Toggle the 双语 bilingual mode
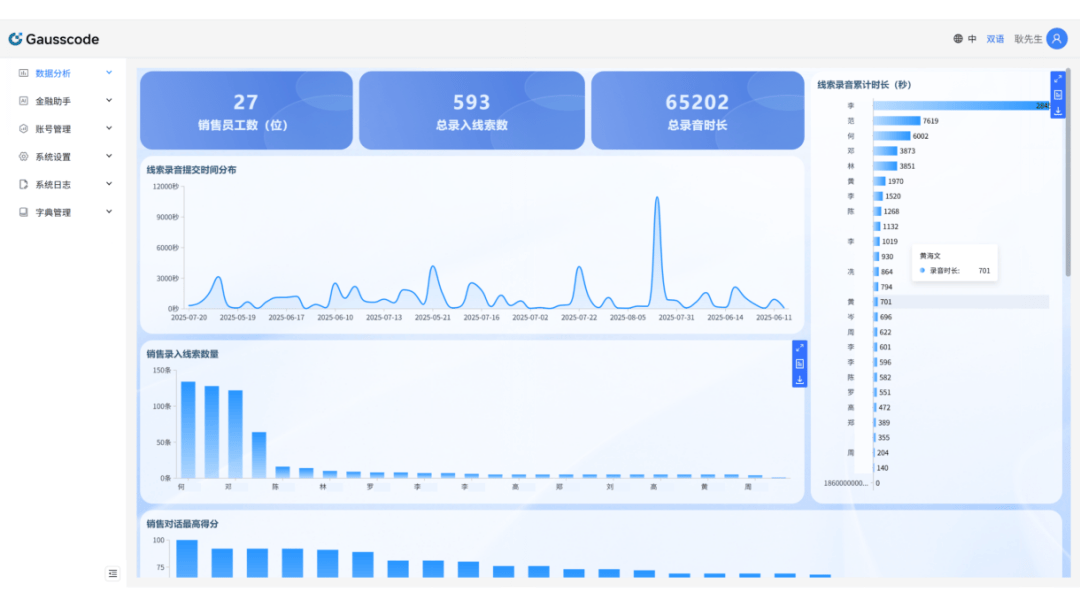 coord(995,39)
